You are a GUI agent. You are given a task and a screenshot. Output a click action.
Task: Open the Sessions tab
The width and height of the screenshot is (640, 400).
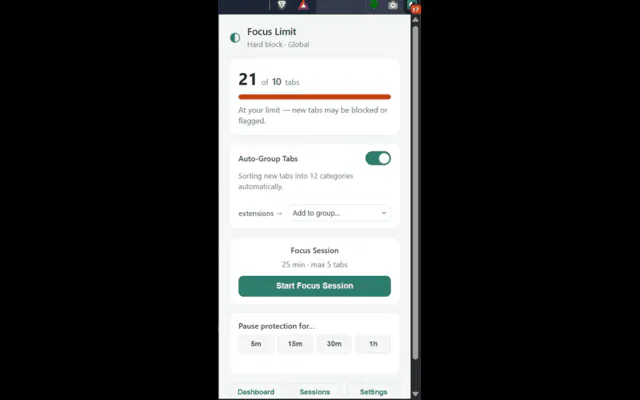[x=315, y=392]
